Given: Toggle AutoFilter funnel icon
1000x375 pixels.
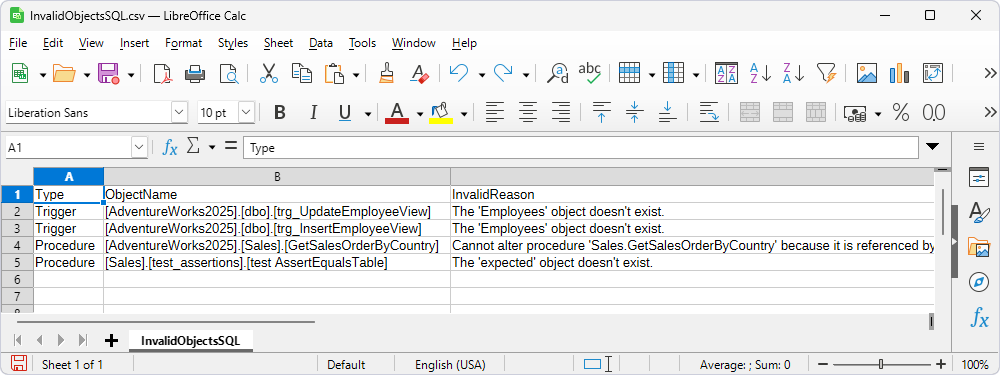Looking at the screenshot, I should click(827, 73).
